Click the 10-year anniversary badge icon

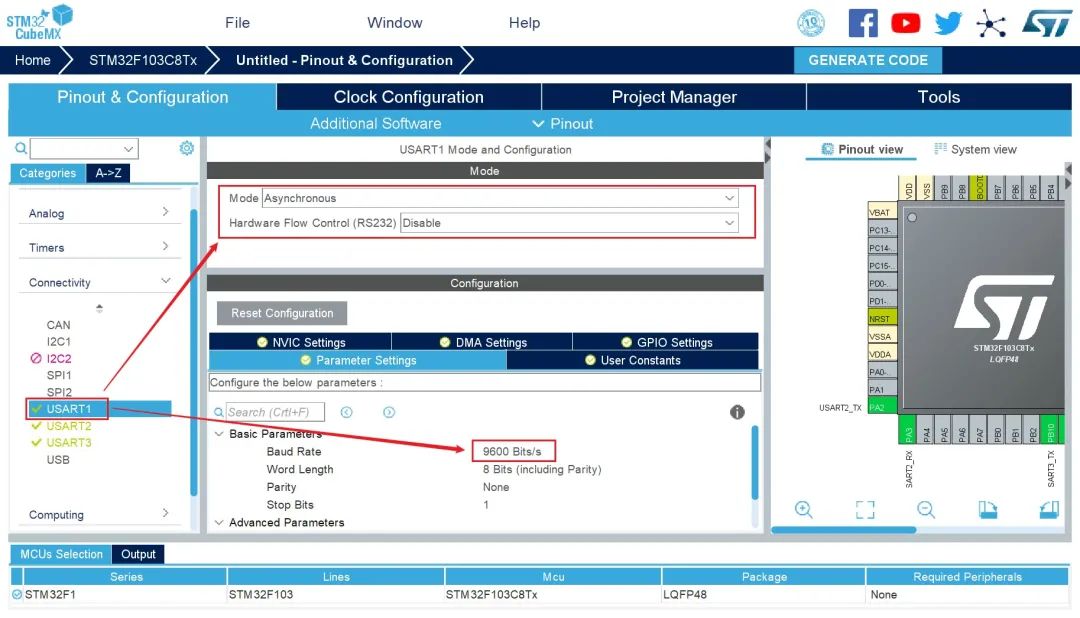point(811,23)
